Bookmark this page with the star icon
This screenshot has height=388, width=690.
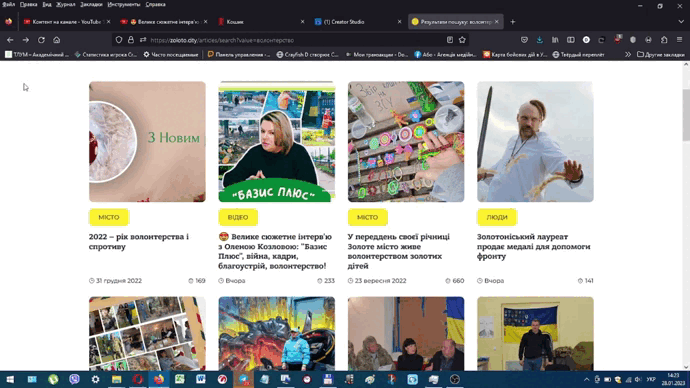[462, 40]
